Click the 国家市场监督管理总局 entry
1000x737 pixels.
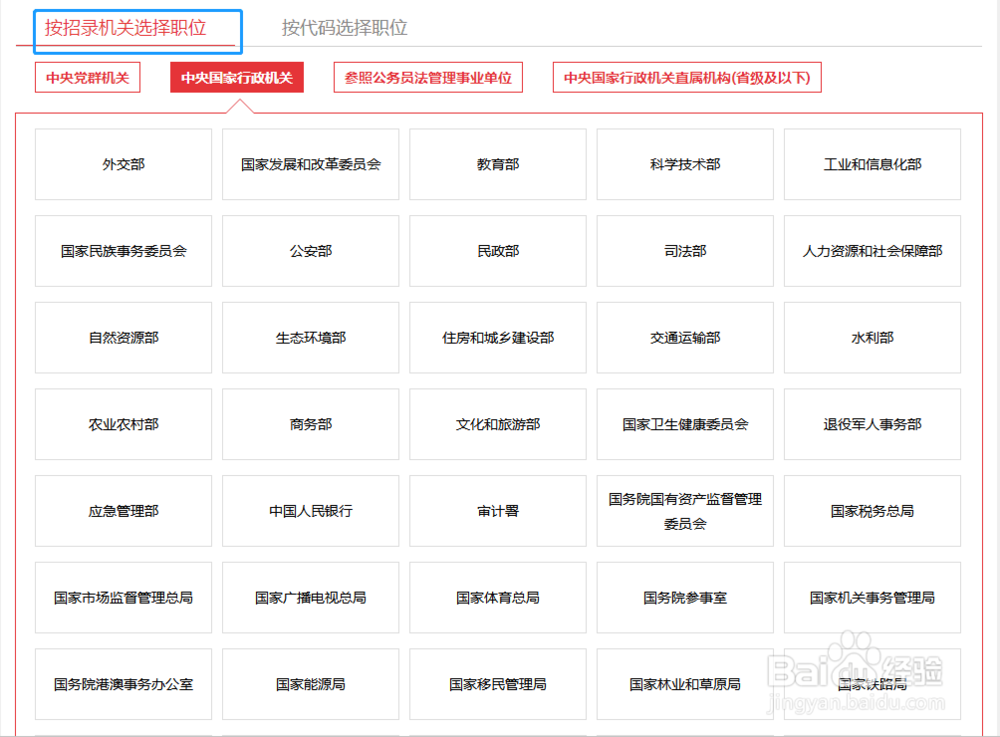coord(123,597)
